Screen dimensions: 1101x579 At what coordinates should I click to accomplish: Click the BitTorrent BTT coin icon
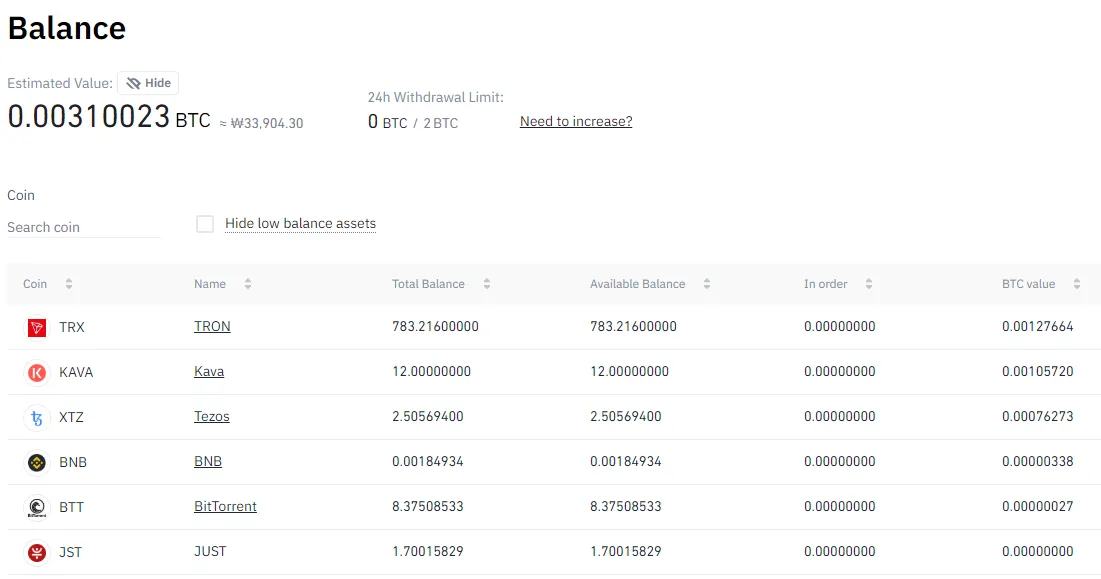tap(37, 507)
